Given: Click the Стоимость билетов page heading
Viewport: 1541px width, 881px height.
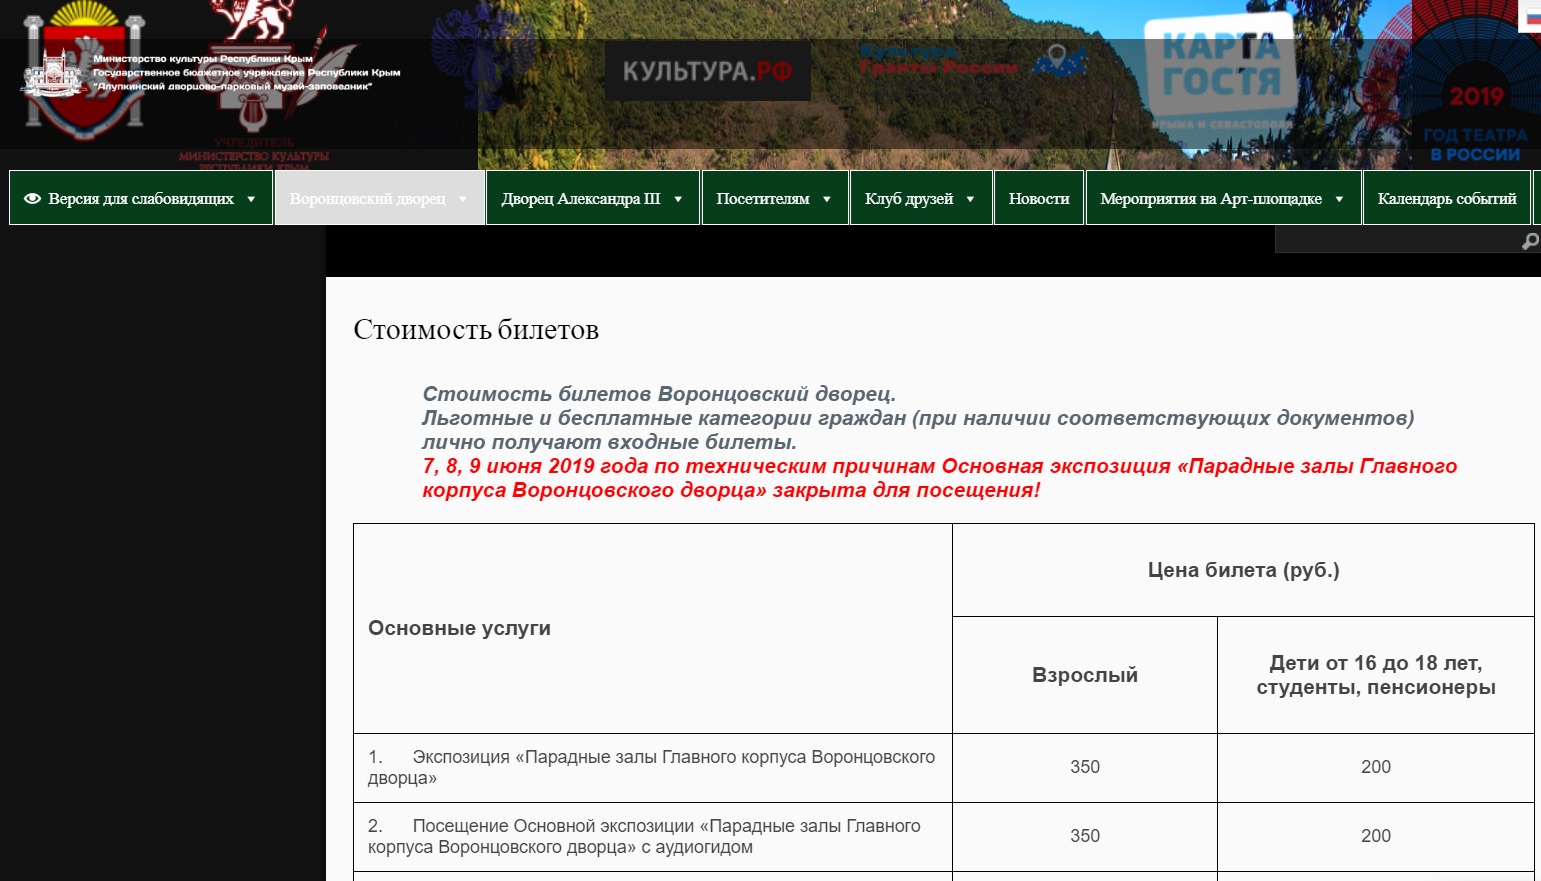Looking at the screenshot, I should [x=476, y=330].
